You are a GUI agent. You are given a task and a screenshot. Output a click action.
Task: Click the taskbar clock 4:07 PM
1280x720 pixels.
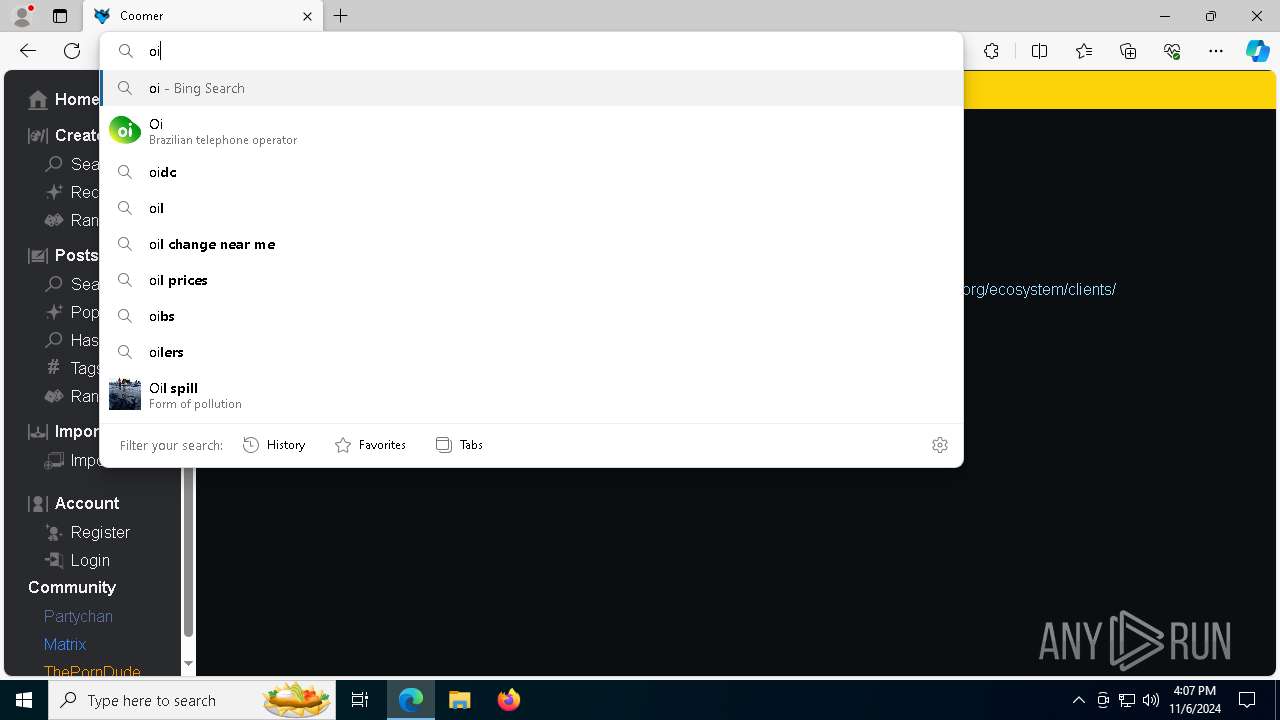[x=1195, y=691]
